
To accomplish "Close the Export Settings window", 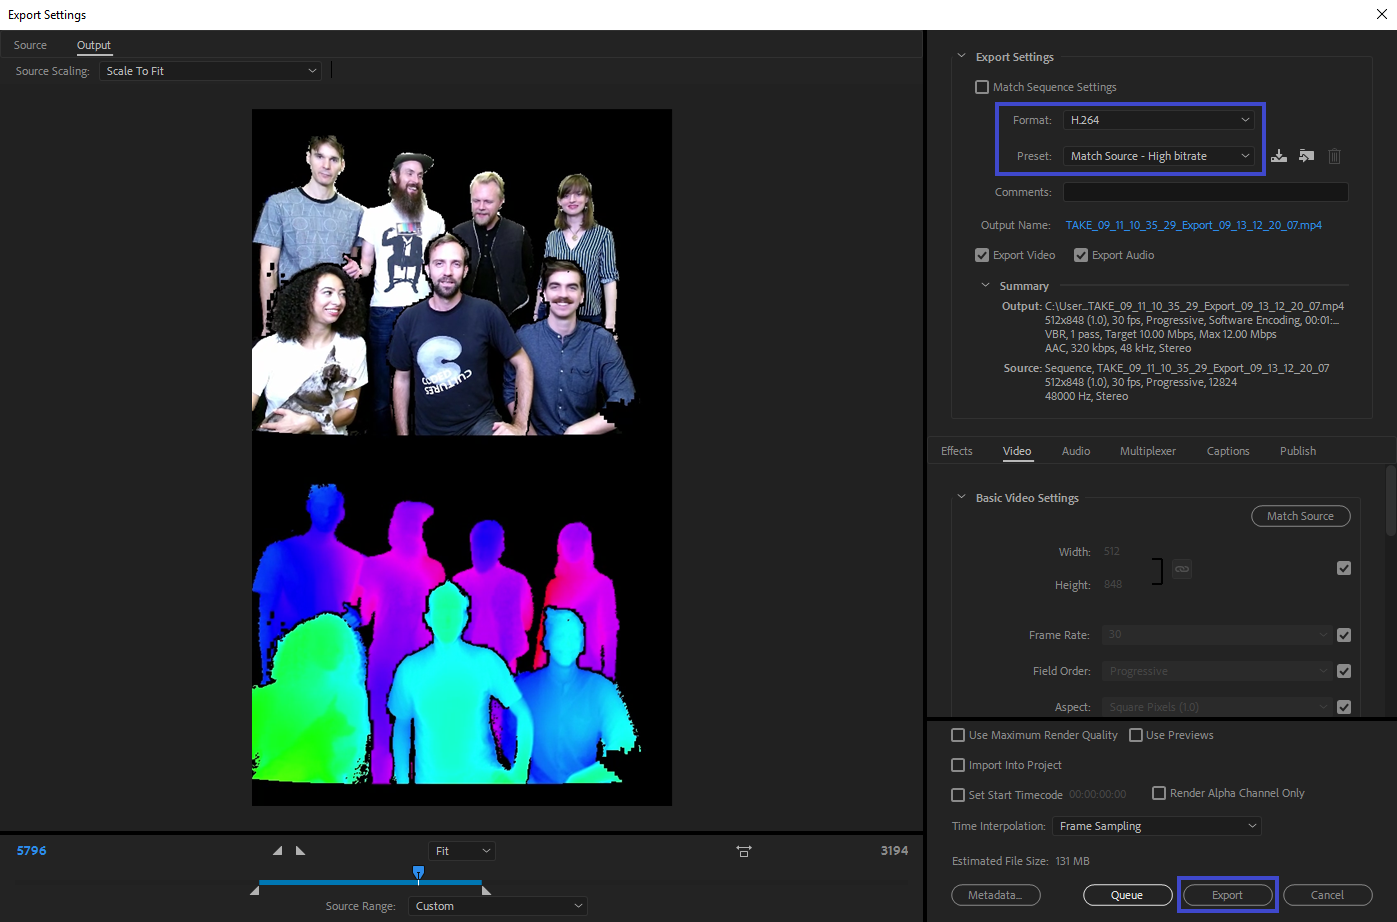I will point(1381,14).
